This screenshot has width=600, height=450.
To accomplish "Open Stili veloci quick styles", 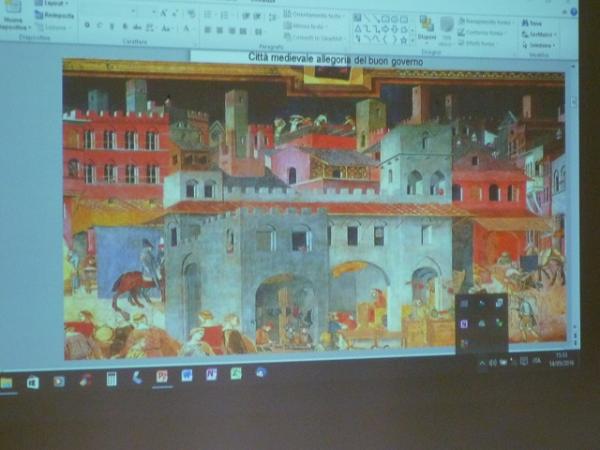I will 446,31.
